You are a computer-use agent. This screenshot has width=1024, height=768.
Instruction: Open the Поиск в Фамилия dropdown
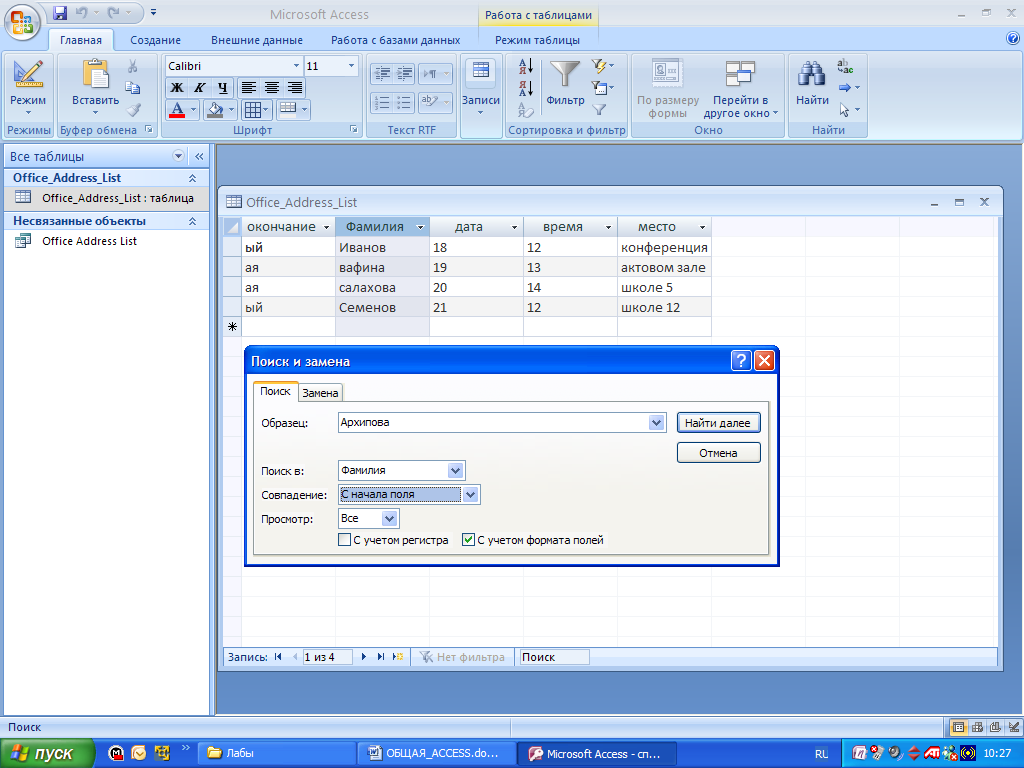click(455, 470)
